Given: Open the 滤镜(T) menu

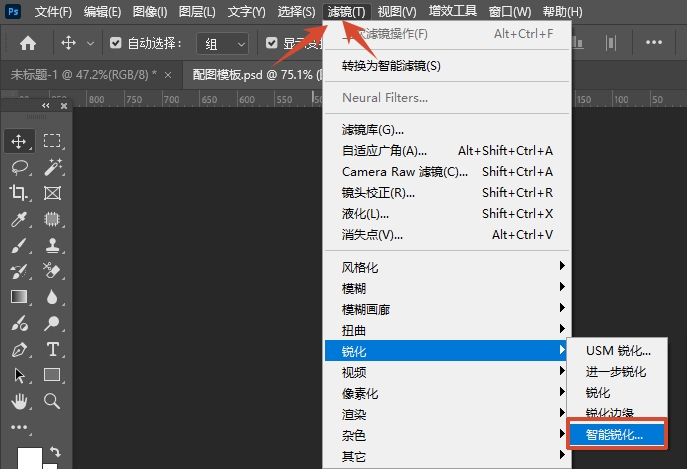Looking at the screenshot, I should 347,11.
